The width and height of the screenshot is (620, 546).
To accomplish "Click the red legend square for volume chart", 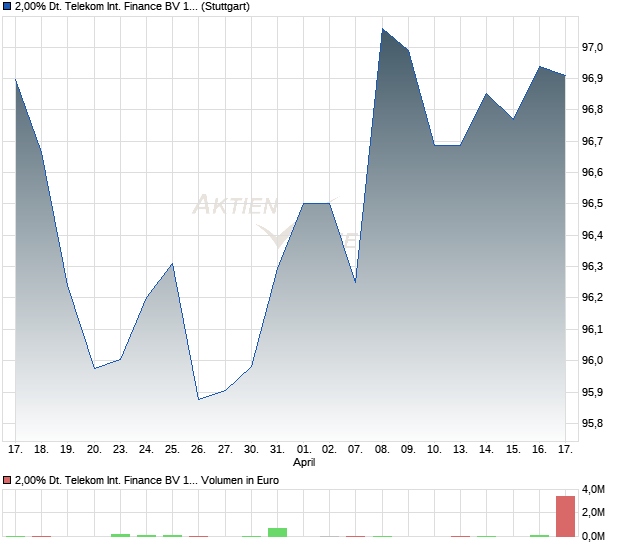I will [7, 480].
